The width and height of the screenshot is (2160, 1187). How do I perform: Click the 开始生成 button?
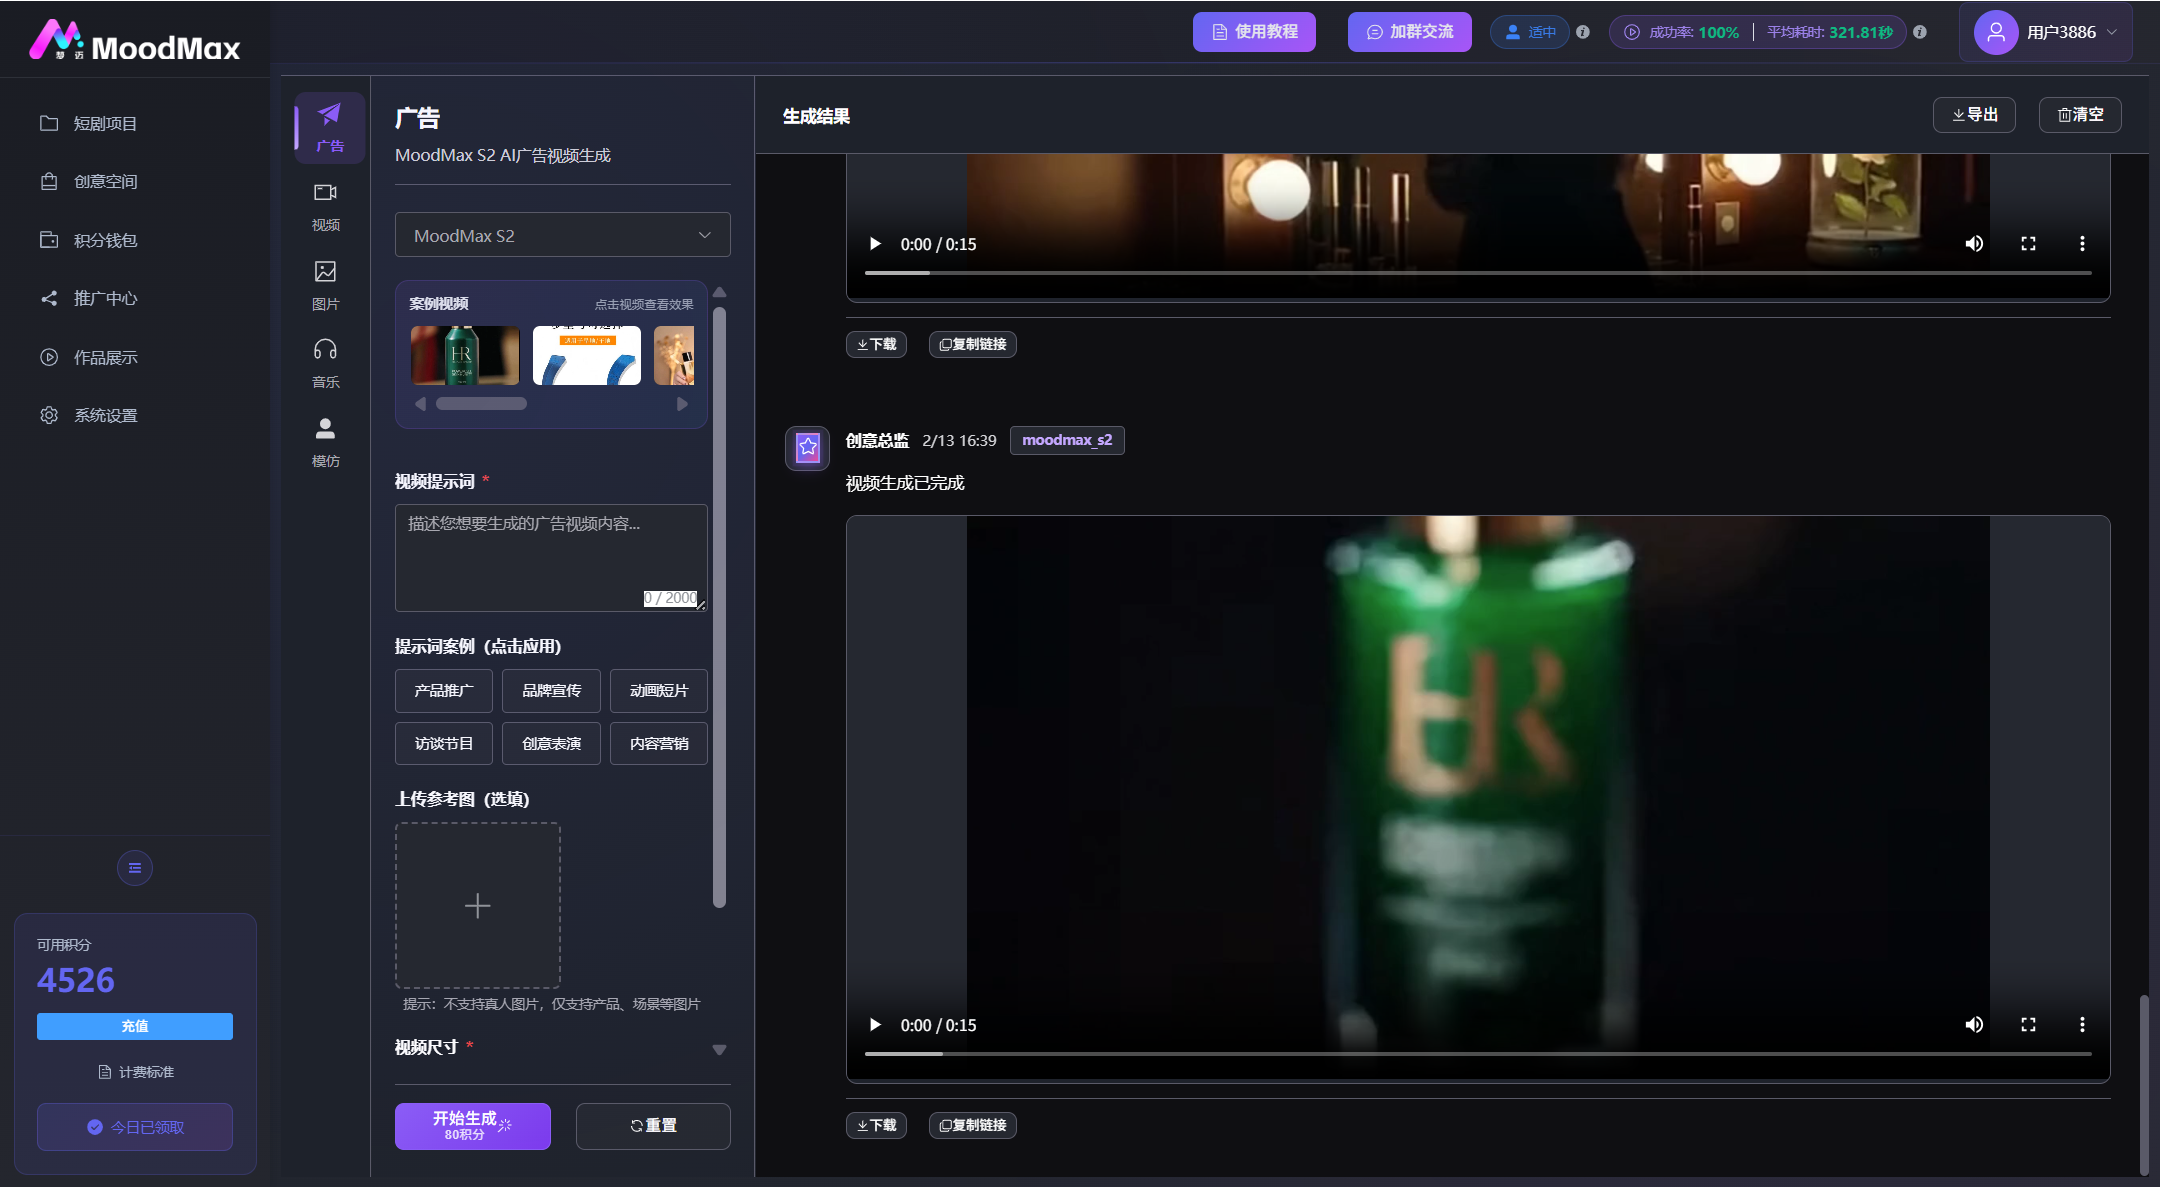(x=473, y=1126)
